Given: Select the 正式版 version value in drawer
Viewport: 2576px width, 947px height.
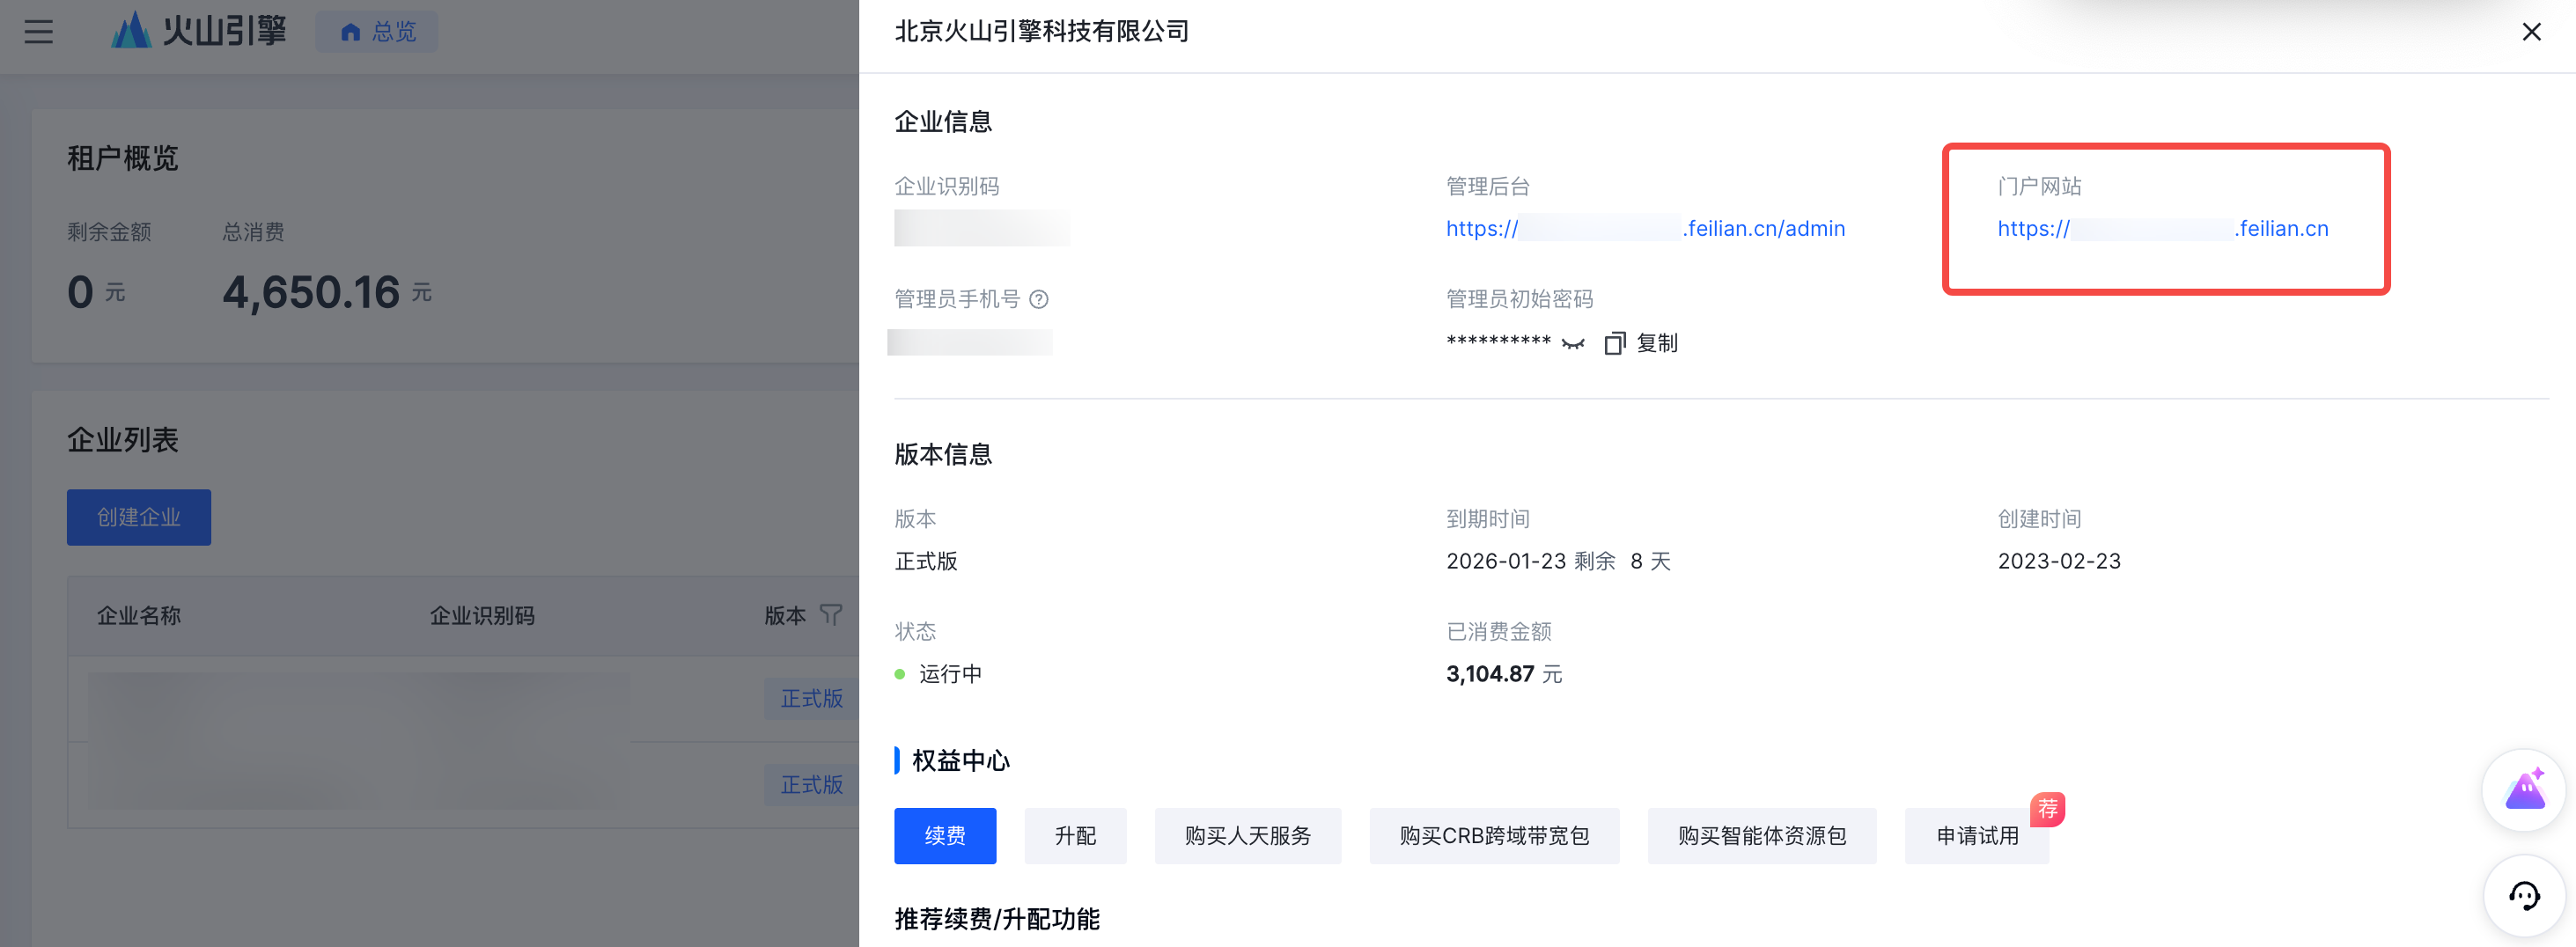Looking at the screenshot, I should coord(926,561).
